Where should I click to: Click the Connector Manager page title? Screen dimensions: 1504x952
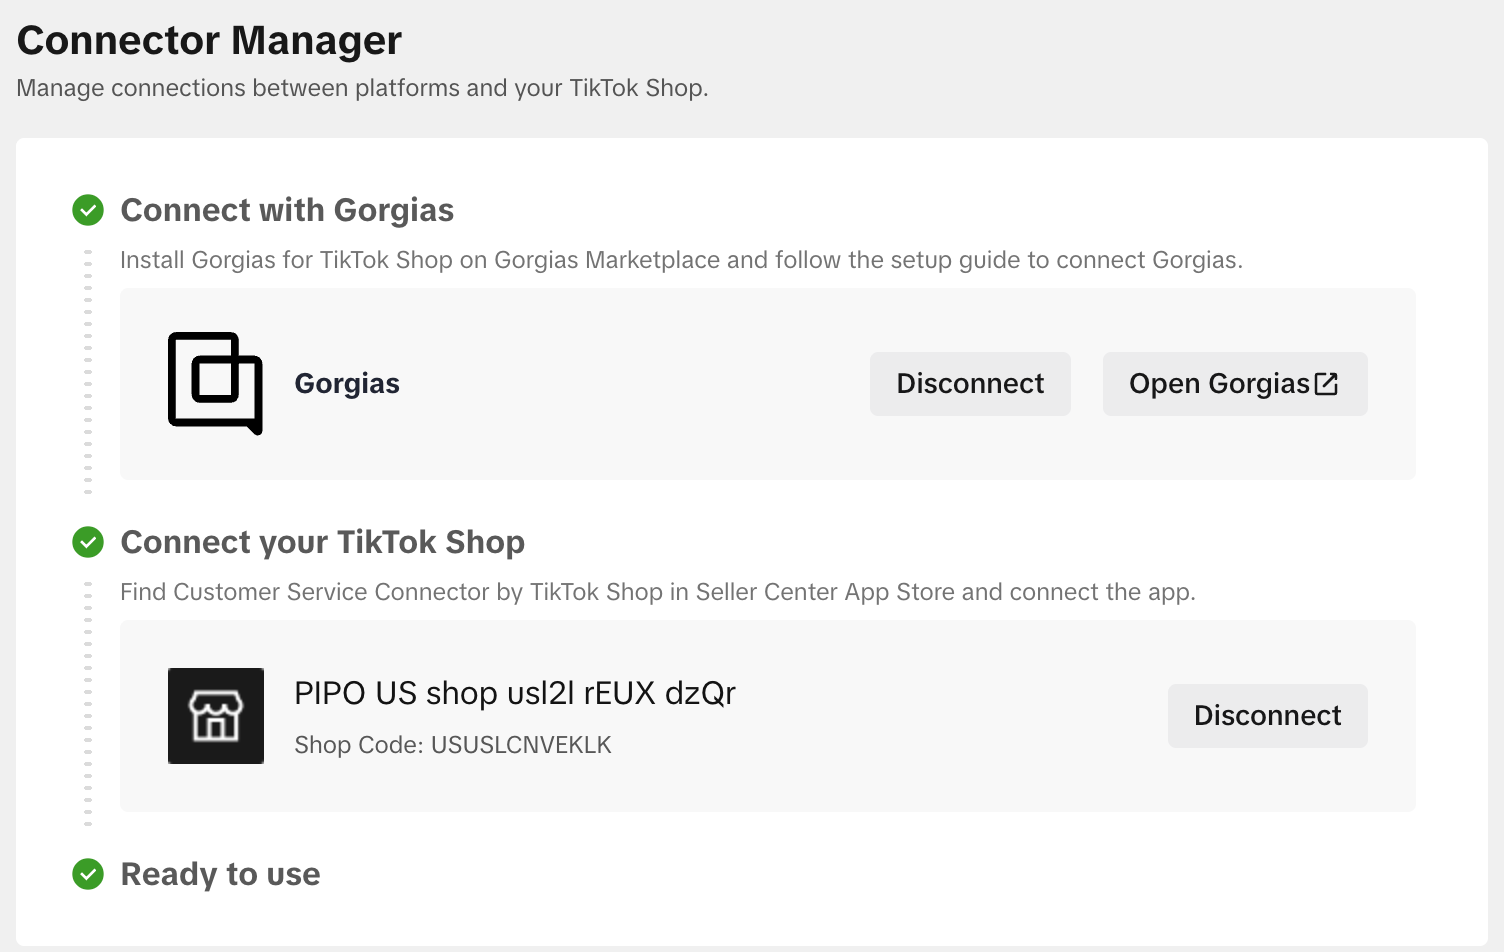209,41
